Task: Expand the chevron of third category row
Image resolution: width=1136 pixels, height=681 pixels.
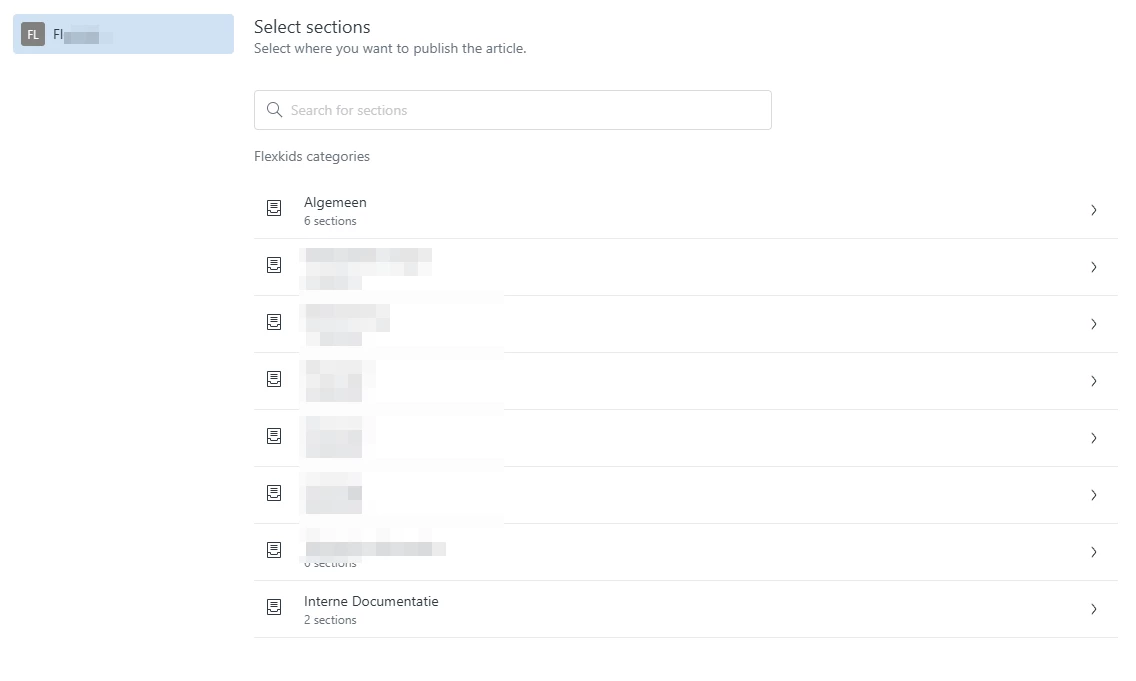Action: coord(1093,324)
